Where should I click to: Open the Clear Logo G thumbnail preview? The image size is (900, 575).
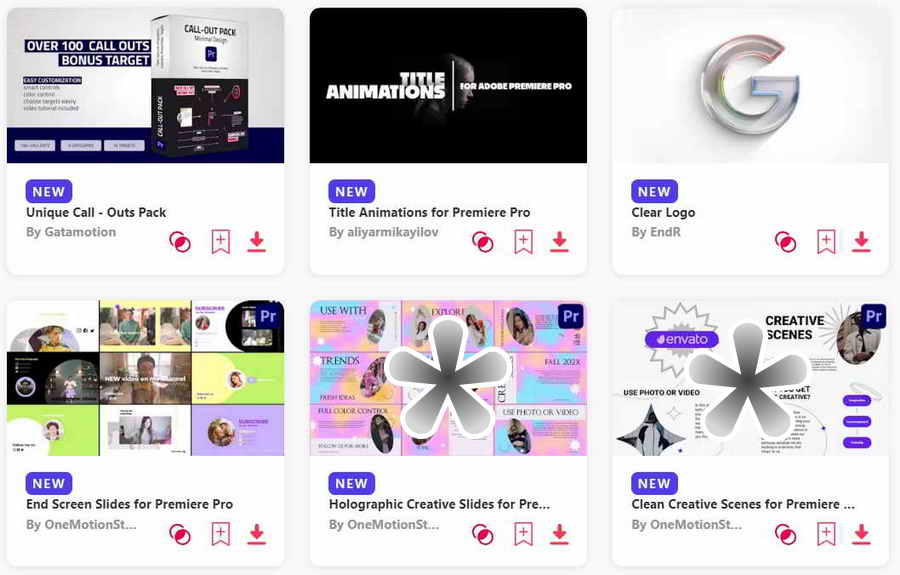tap(750, 86)
